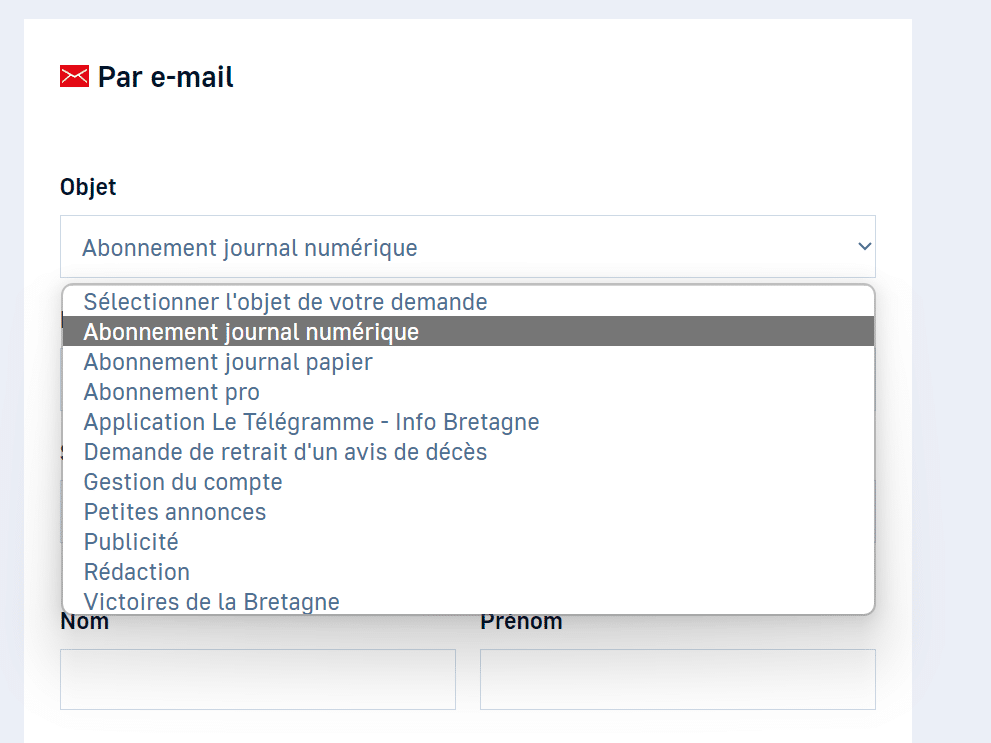Pick "Abonnement journal papier" from the list

coord(228,362)
